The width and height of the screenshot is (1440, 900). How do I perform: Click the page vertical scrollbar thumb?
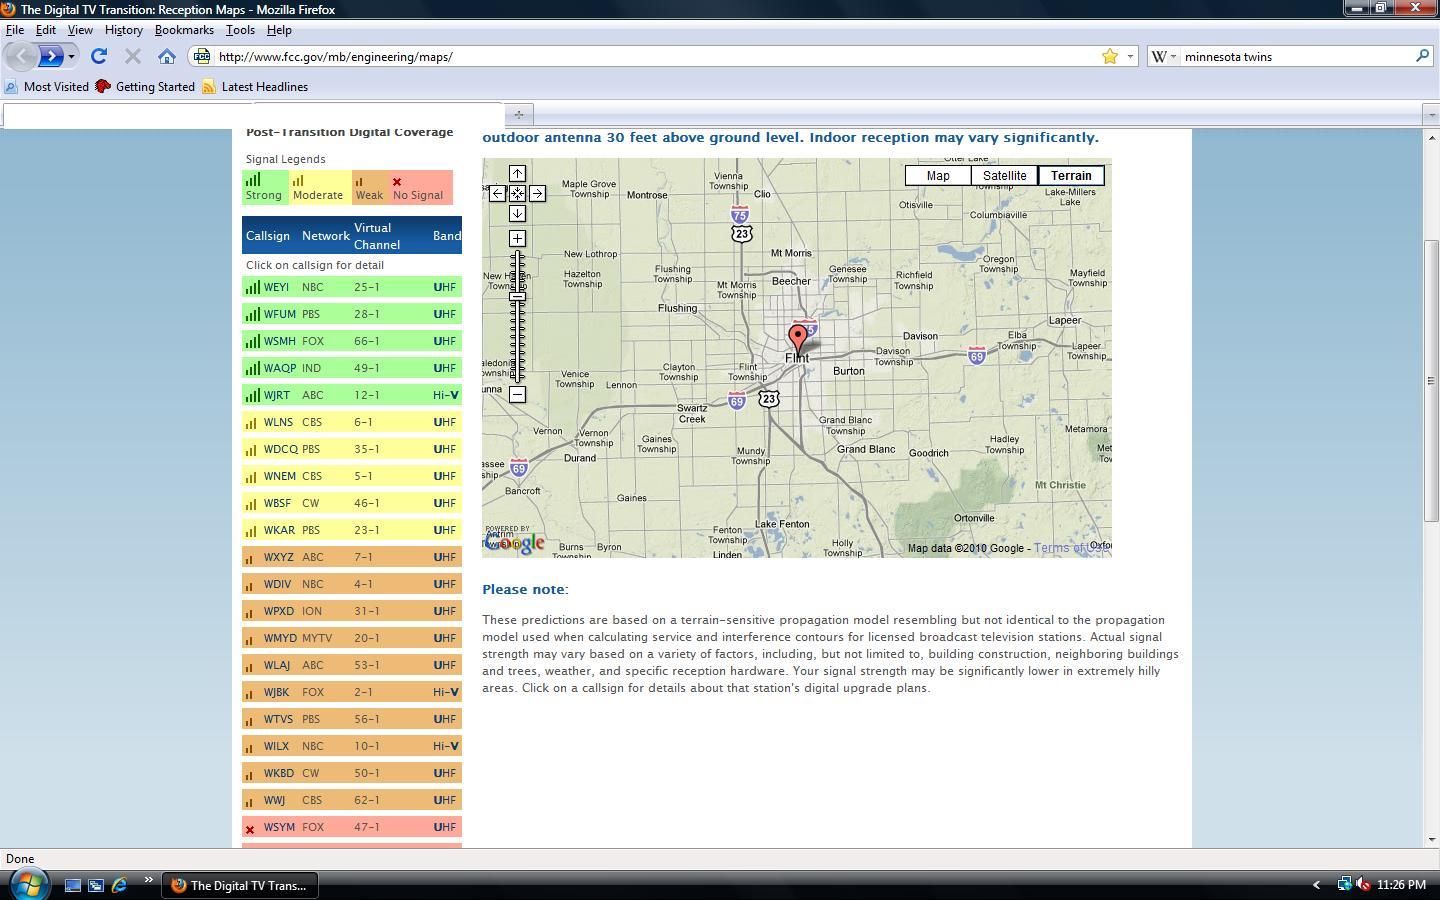[x=1431, y=380]
